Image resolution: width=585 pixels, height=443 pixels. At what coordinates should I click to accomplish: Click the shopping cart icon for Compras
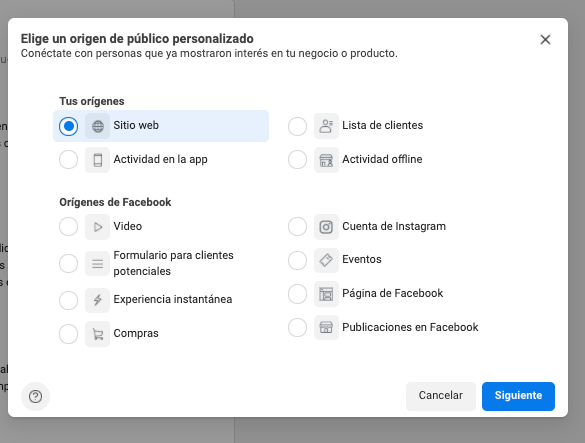coord(97,334)
